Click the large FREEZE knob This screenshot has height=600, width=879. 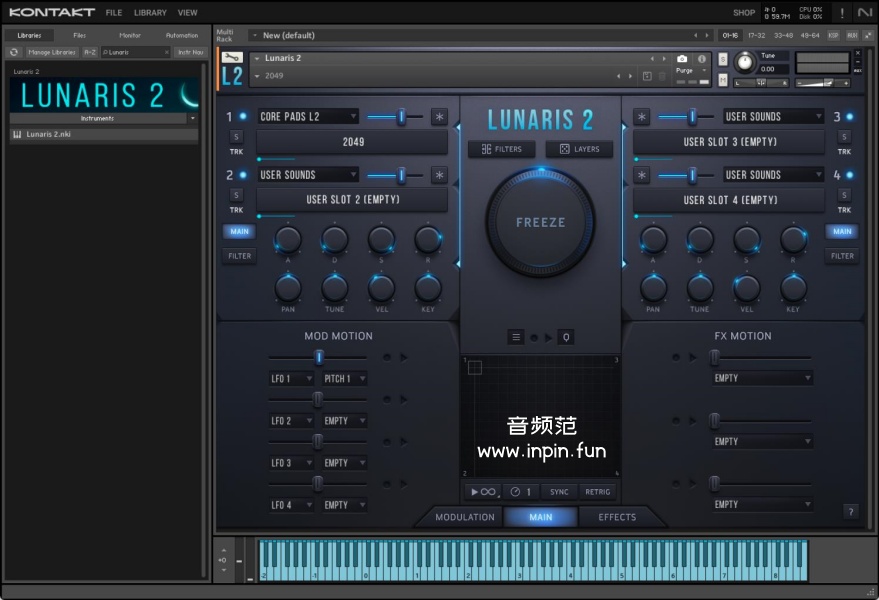point(540,222)
